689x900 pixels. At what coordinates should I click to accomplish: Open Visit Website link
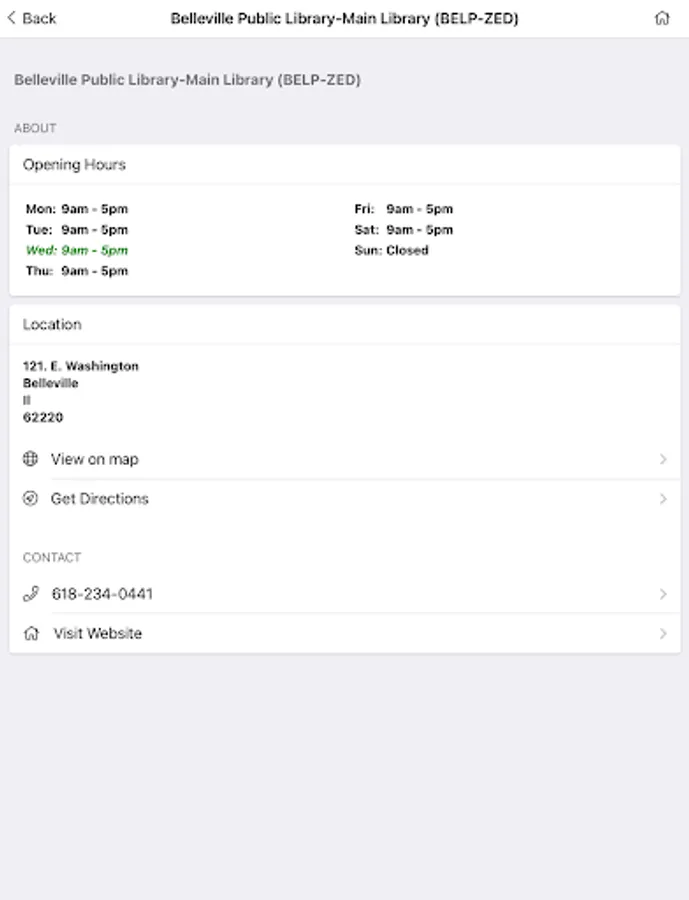[x=98, y=633]
